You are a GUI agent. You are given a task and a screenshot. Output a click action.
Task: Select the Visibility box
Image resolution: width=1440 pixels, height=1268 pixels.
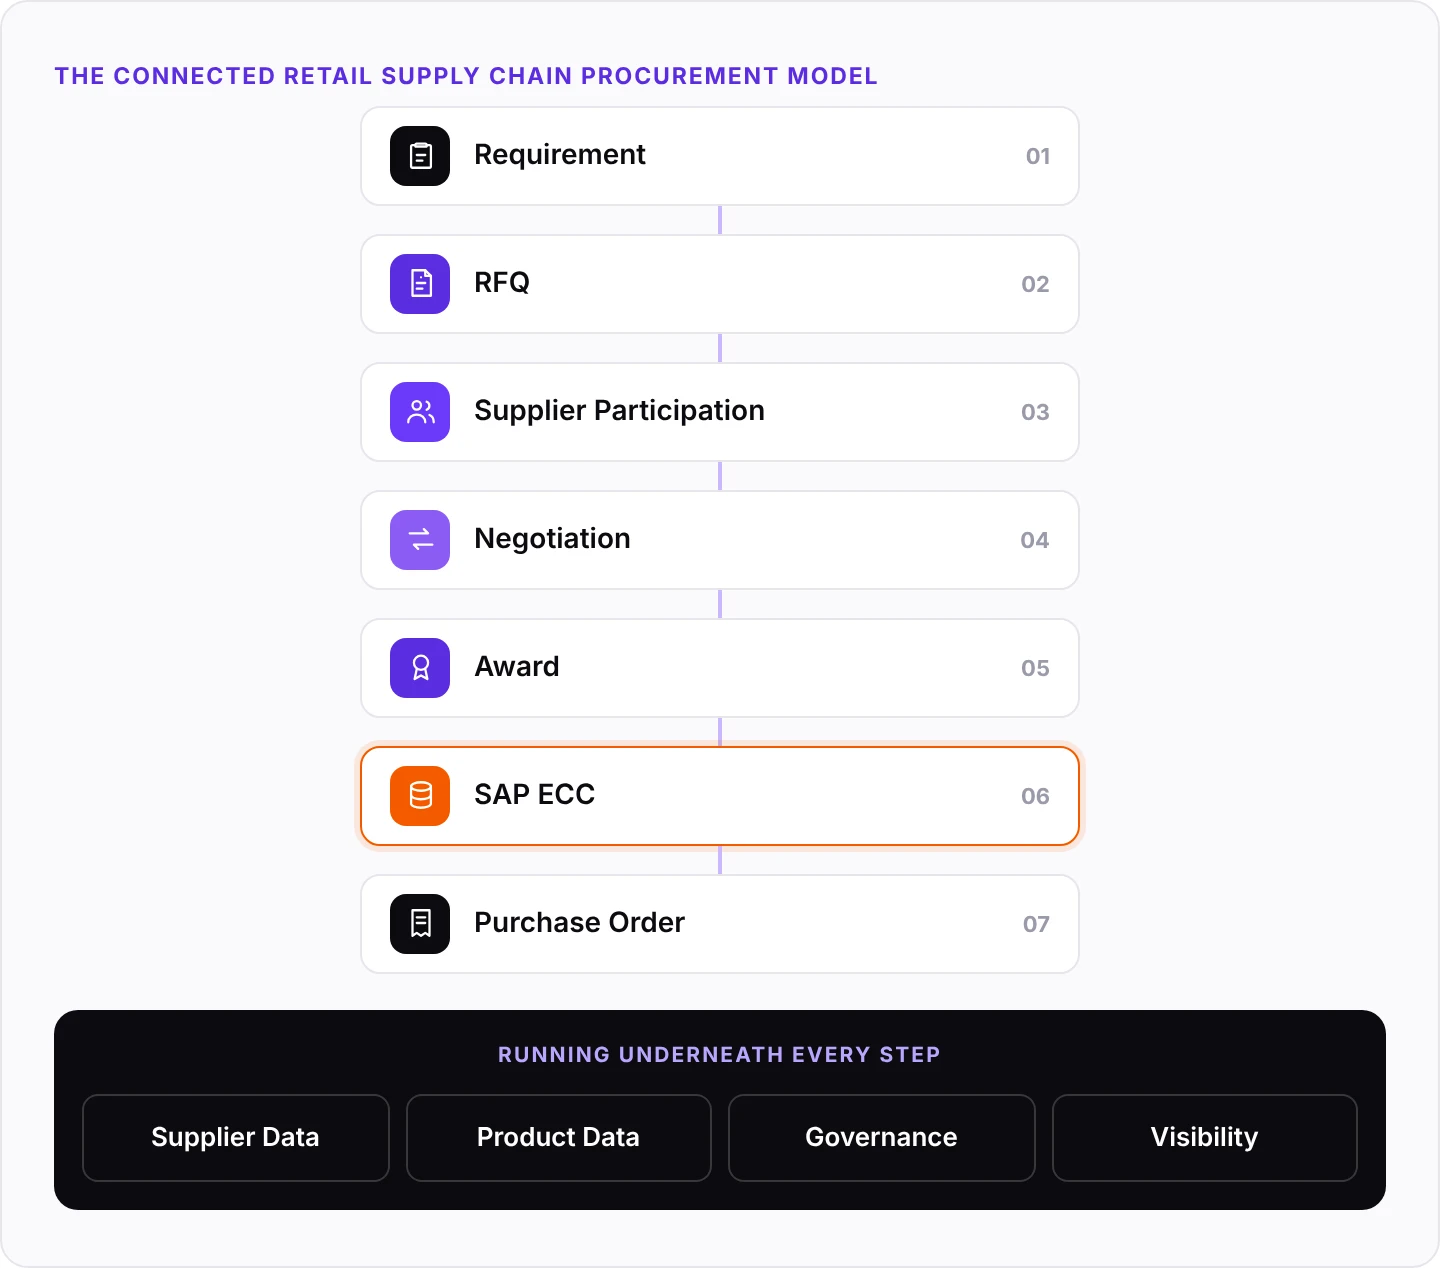point(1205,1138)
